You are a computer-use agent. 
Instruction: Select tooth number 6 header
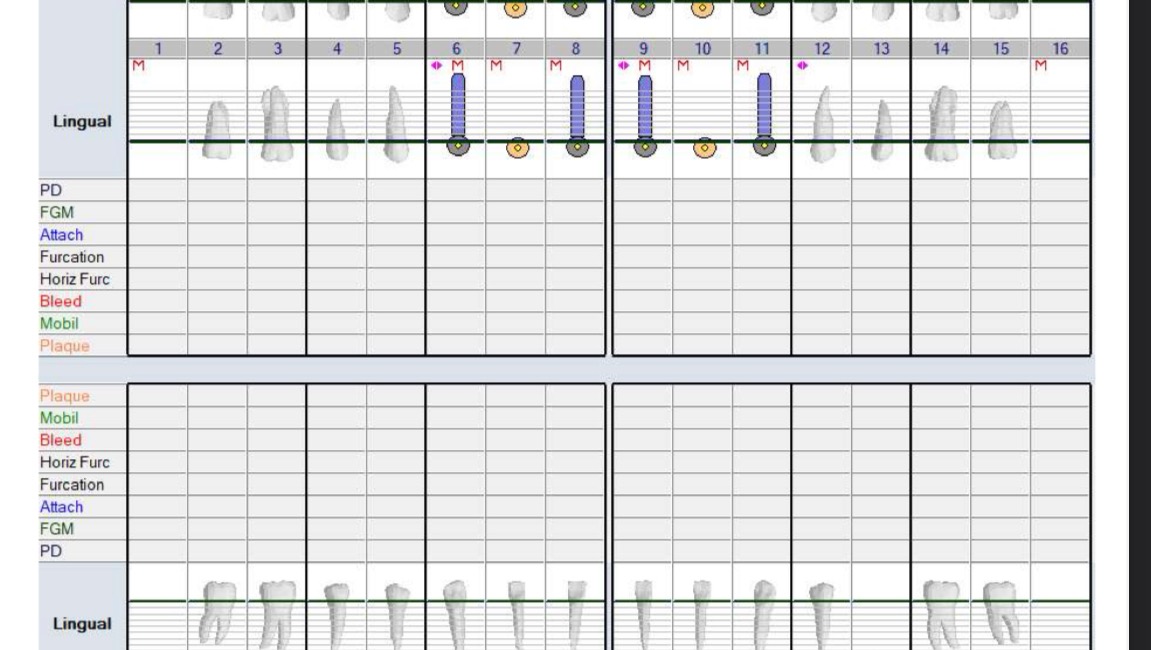[x=456, y=48]
